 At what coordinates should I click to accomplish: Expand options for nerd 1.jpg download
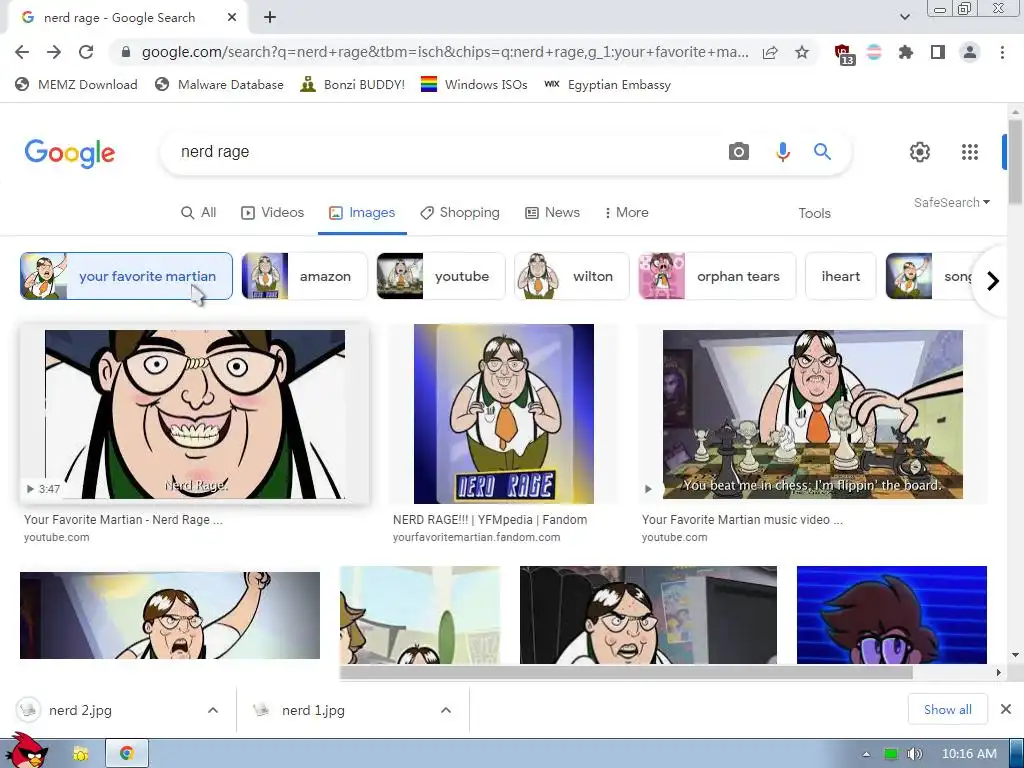(x=446, y=710)
